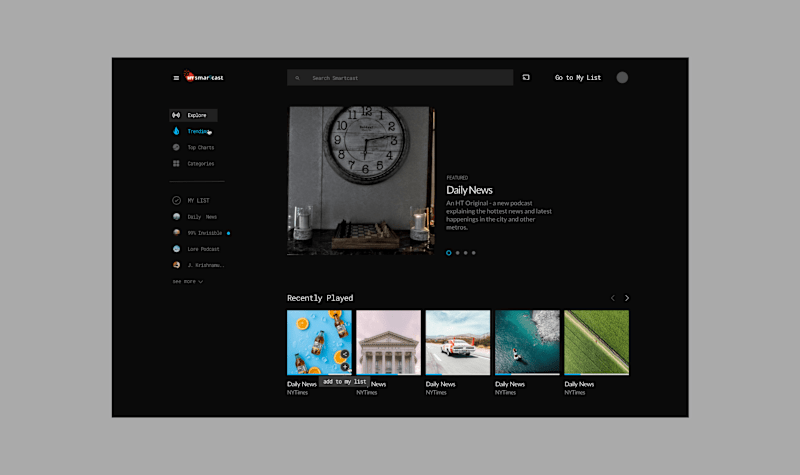Expand the see more list
Viewport: 800px width, 475px height.
(188, 282)
